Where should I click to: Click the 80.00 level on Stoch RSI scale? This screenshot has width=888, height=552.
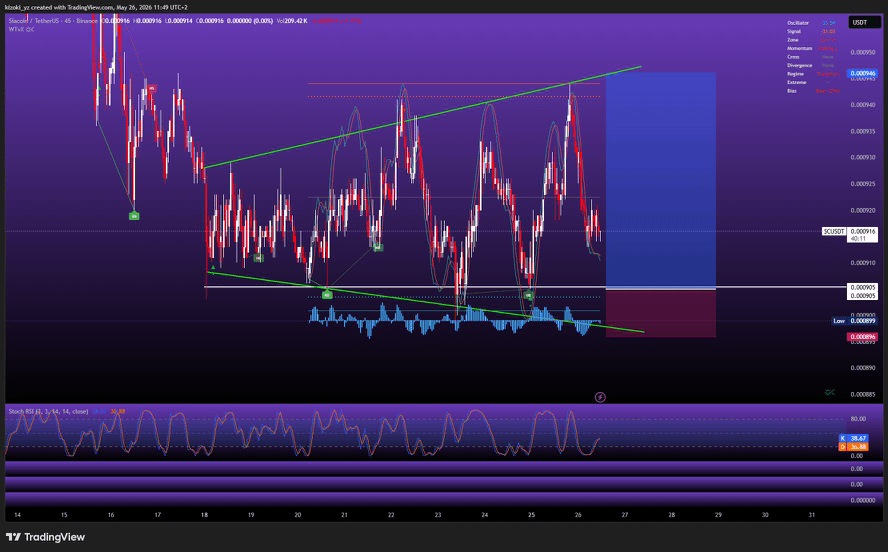[x=857, y=420]
